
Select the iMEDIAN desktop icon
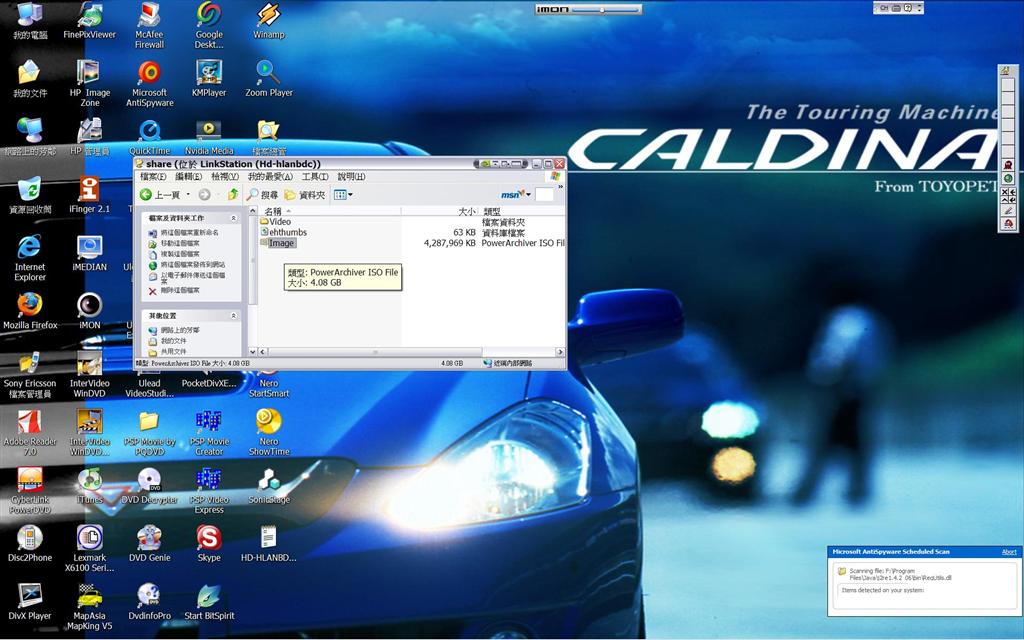(89, 254)
